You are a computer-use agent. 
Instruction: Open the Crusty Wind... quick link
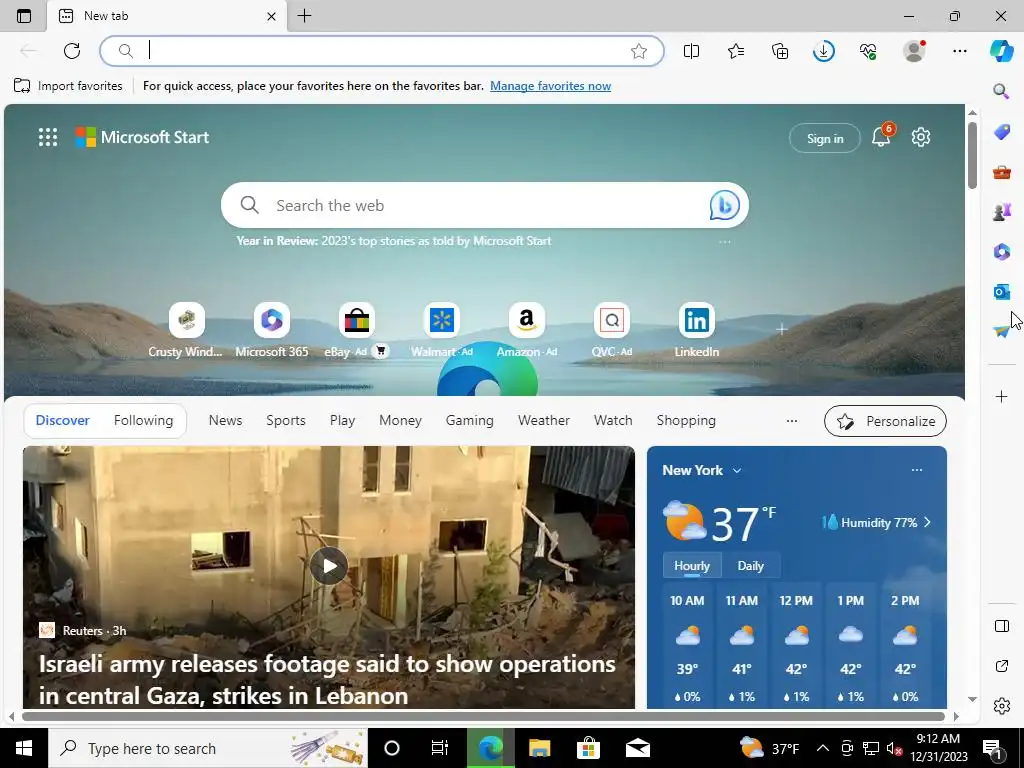tap(186, 330)
